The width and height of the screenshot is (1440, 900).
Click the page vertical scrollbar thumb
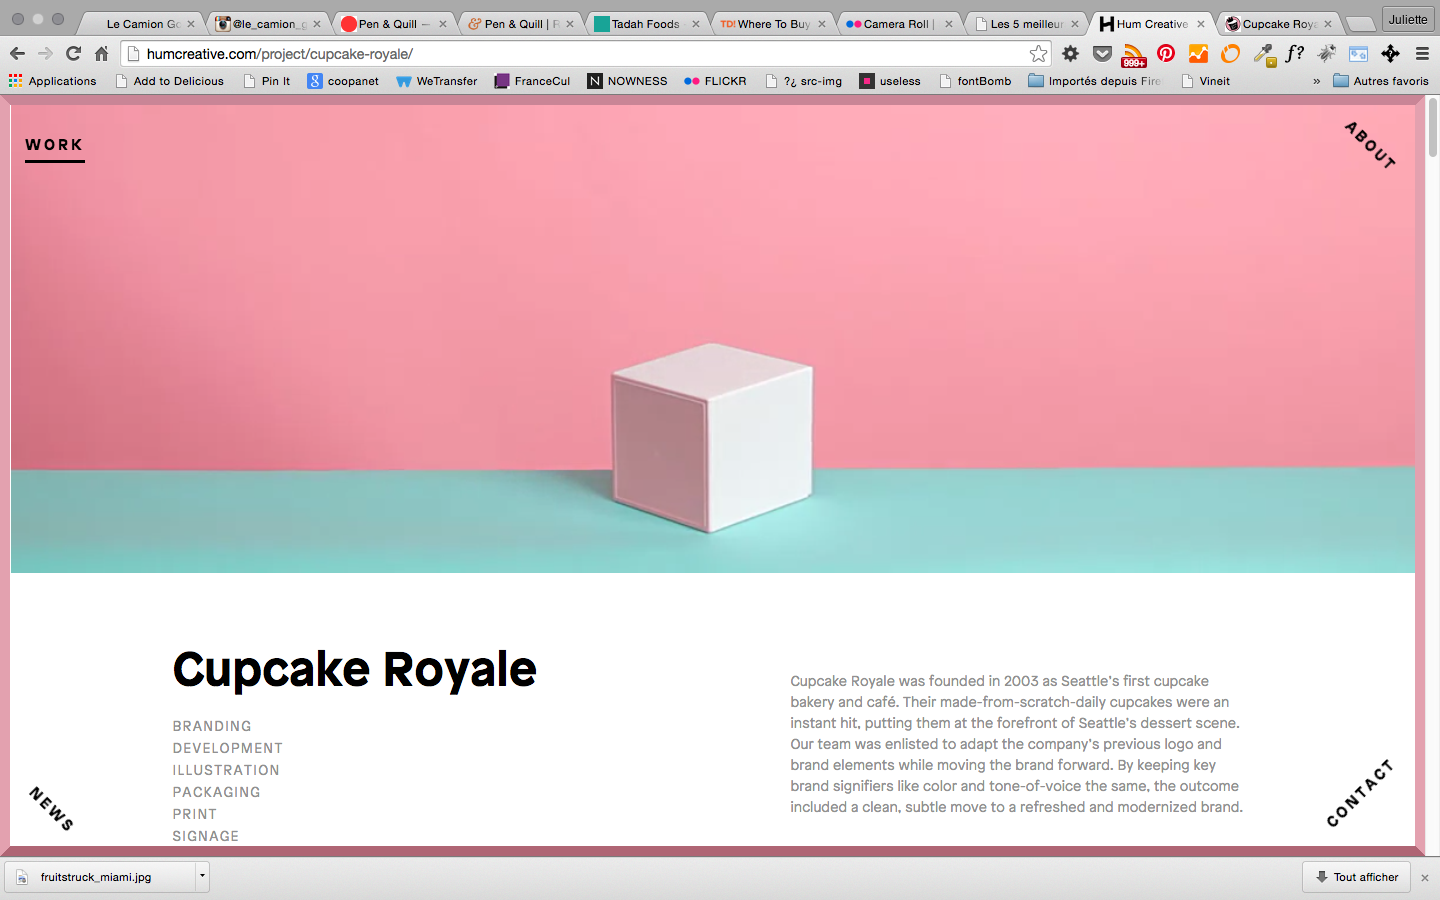(x=1433, y=127)
